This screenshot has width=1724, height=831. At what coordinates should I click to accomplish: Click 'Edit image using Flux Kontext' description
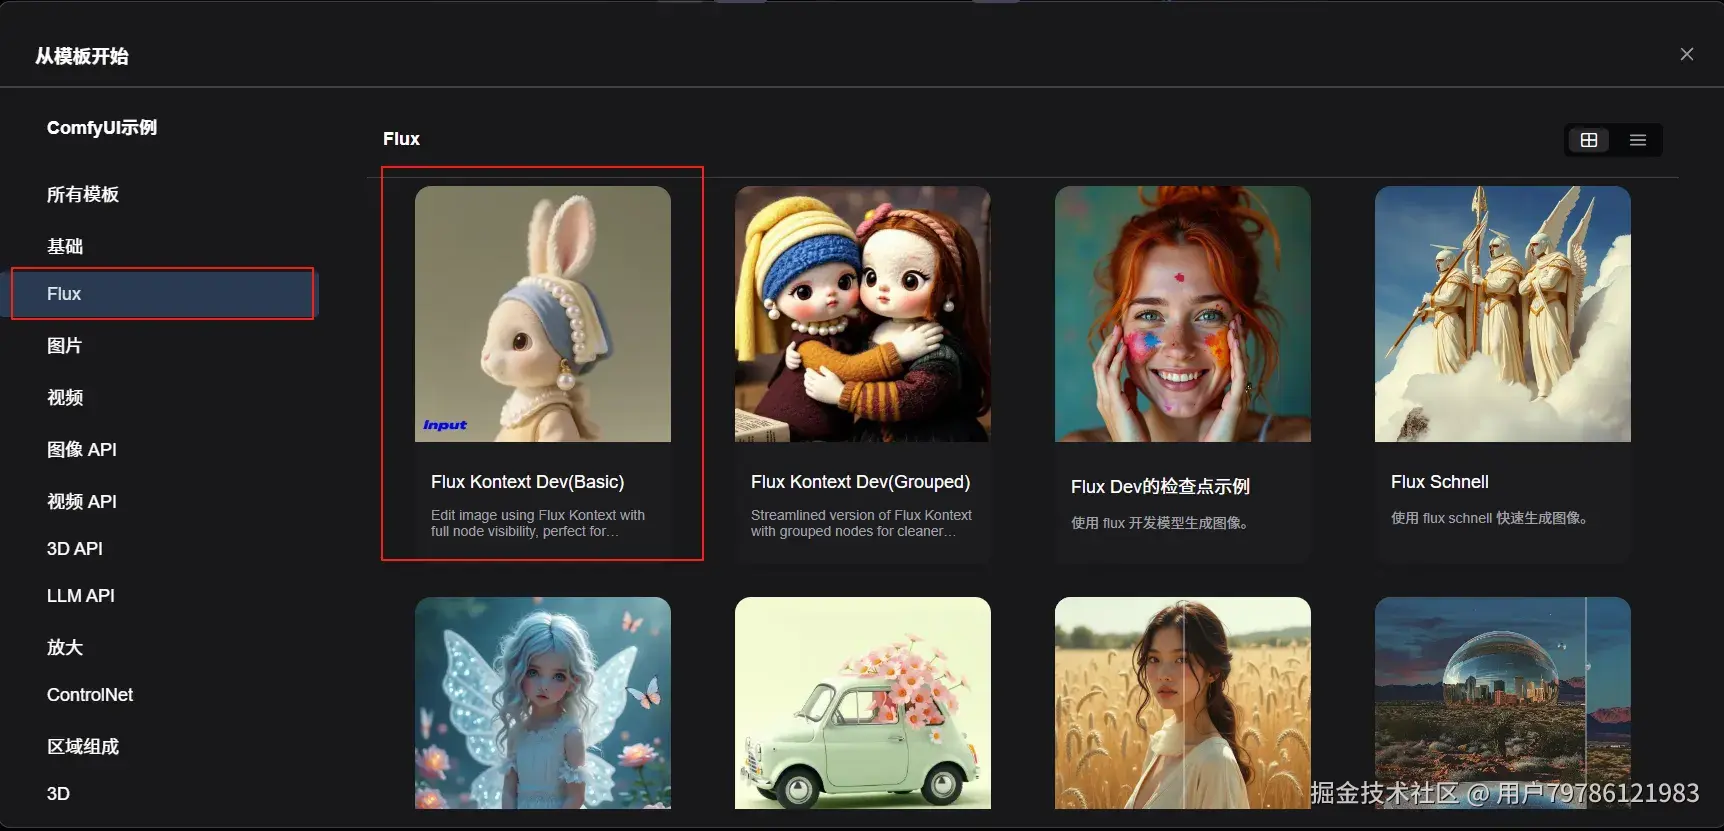pos(538,523)
